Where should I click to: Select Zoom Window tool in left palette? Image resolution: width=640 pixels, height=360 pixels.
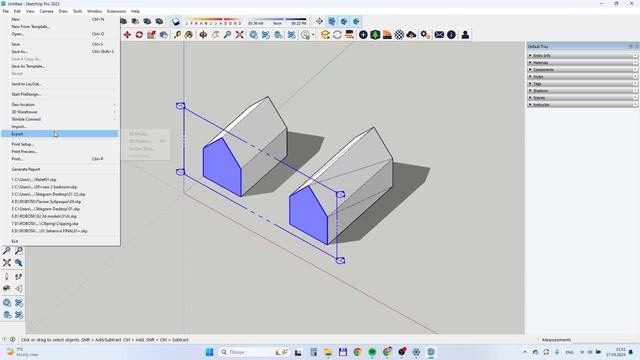pyautogui.click(x=18, y=251)
